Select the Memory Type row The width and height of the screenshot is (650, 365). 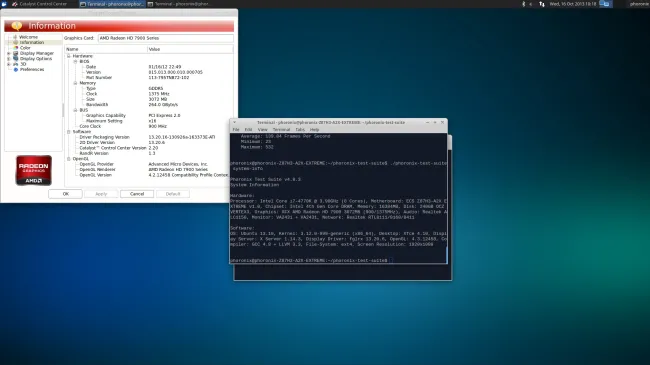click(x=149, y=88)
